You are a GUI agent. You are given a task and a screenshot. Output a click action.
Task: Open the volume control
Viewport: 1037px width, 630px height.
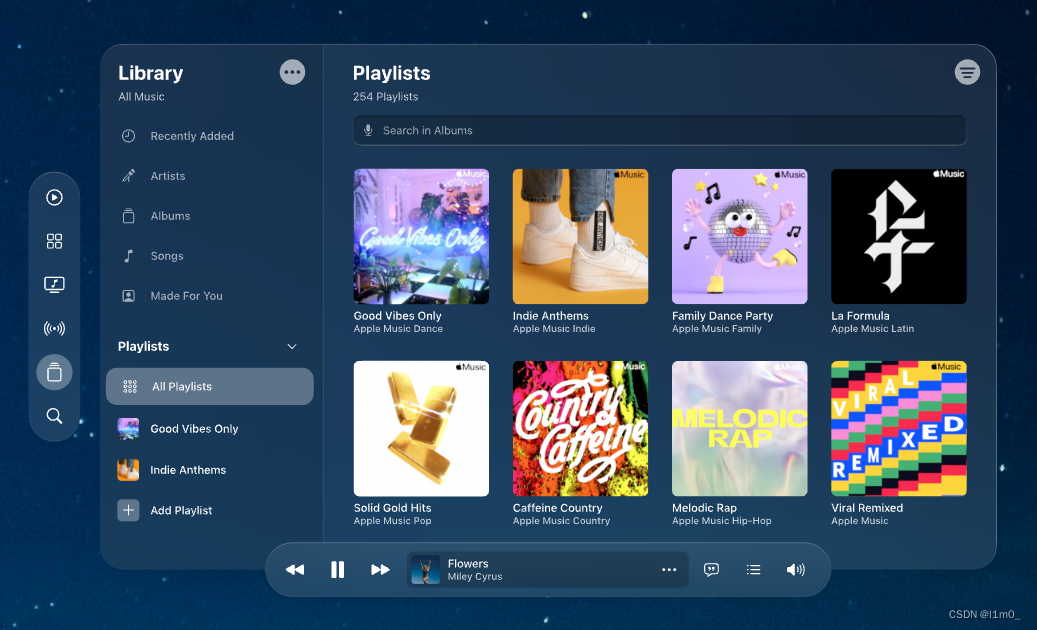796,569
